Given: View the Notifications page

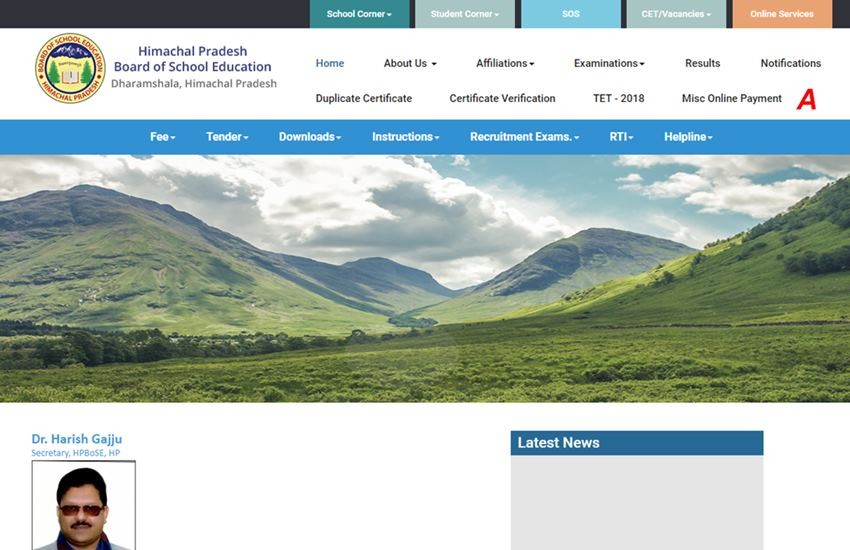Looking at the screenshot, I should [x=790, y=63].
